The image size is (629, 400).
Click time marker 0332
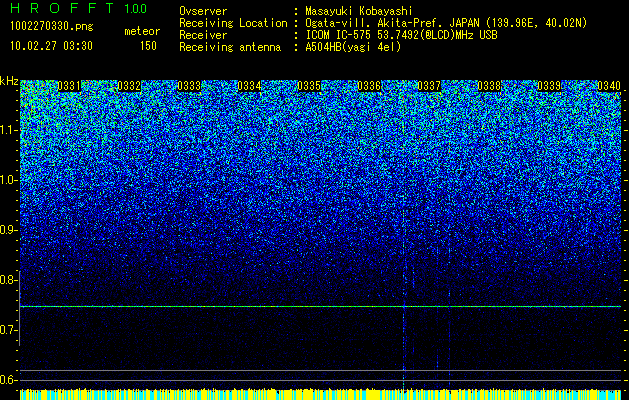(x=129, y=86)
